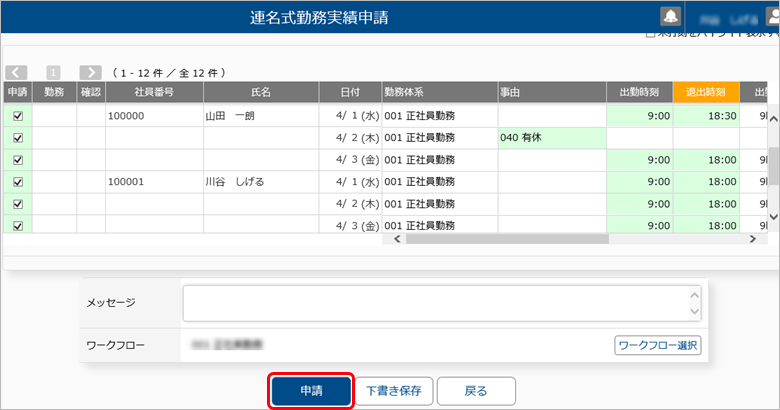
Task: Click the vertical scrollbar thumb of the table
Action: tap(774, 165)
